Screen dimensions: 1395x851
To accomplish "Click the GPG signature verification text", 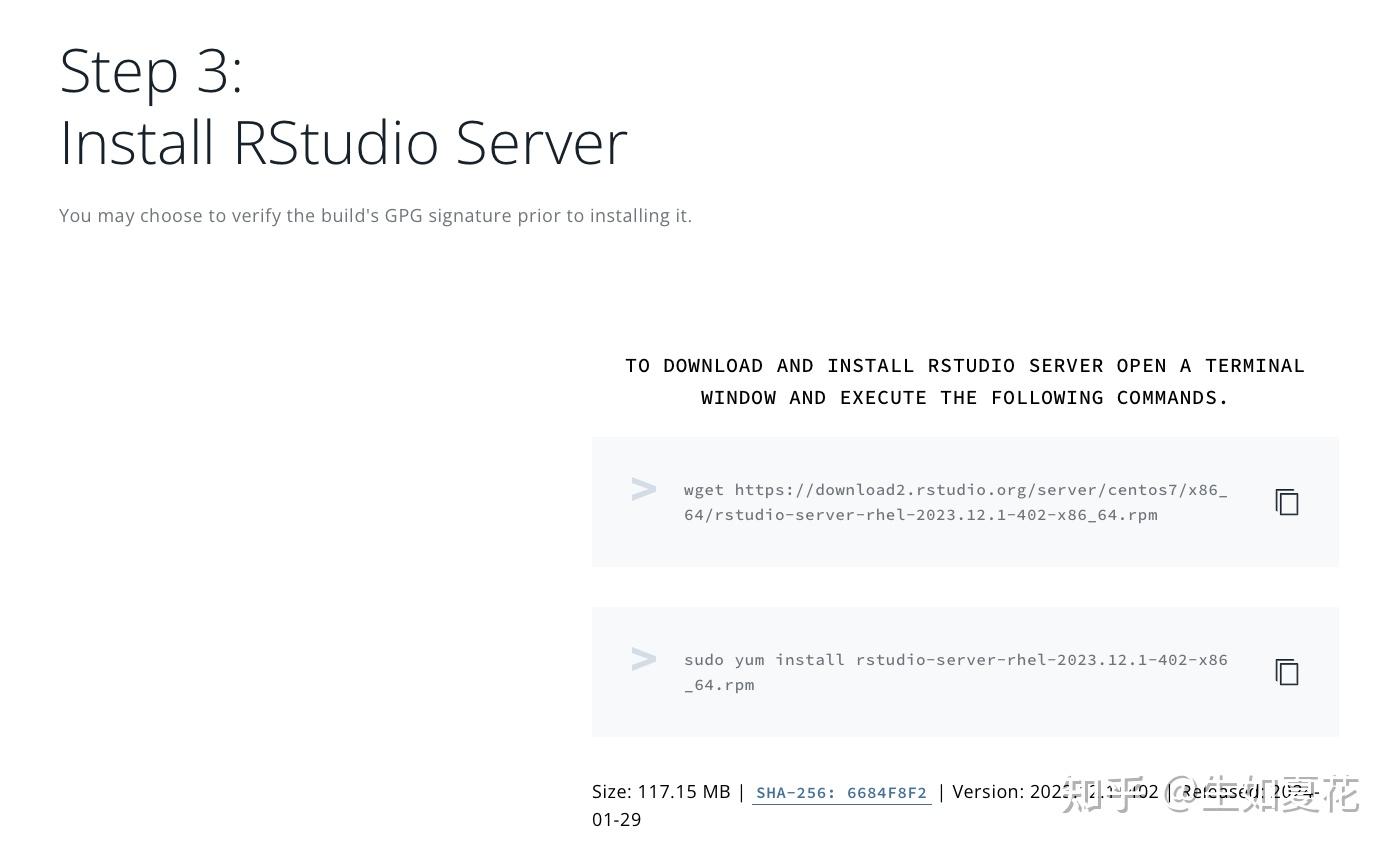I will pos(375,215).
